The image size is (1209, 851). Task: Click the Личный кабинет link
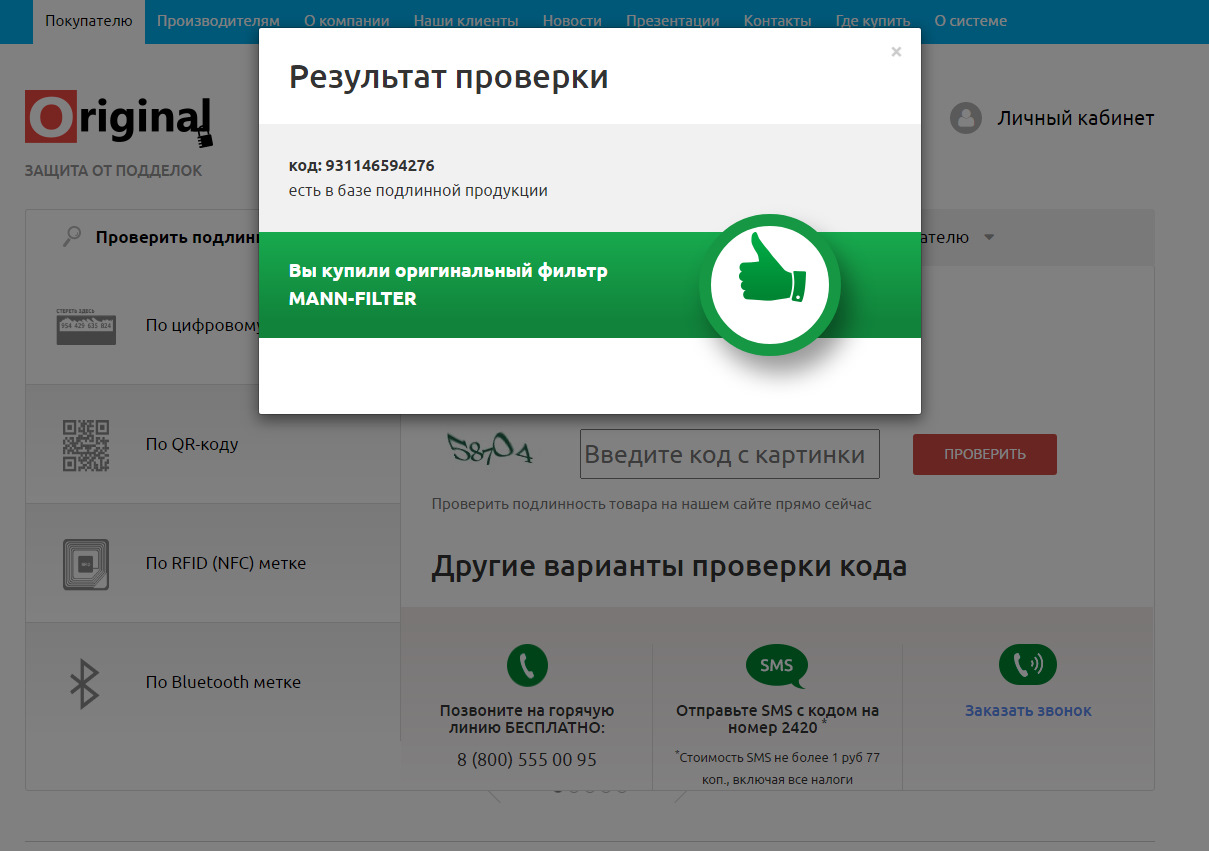tap(1076, 118)
